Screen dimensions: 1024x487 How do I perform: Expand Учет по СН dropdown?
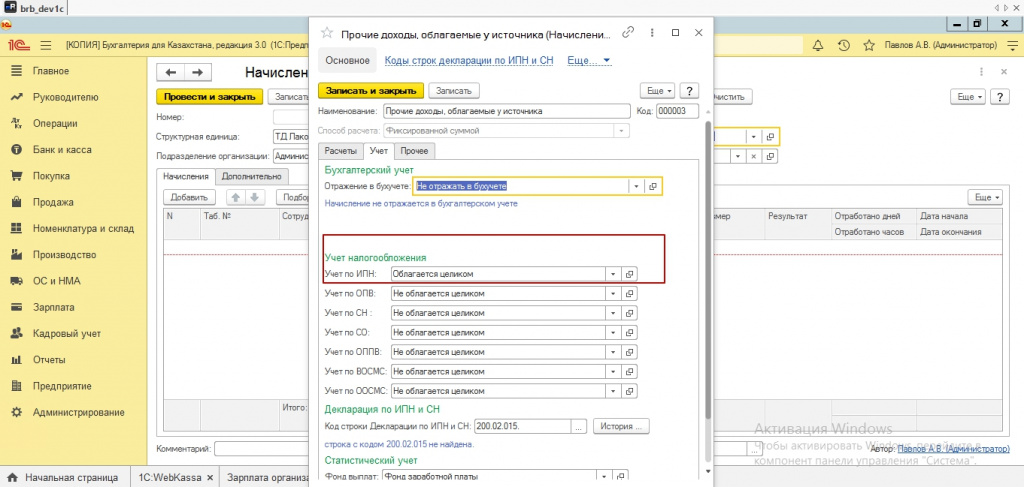point(613,313)
